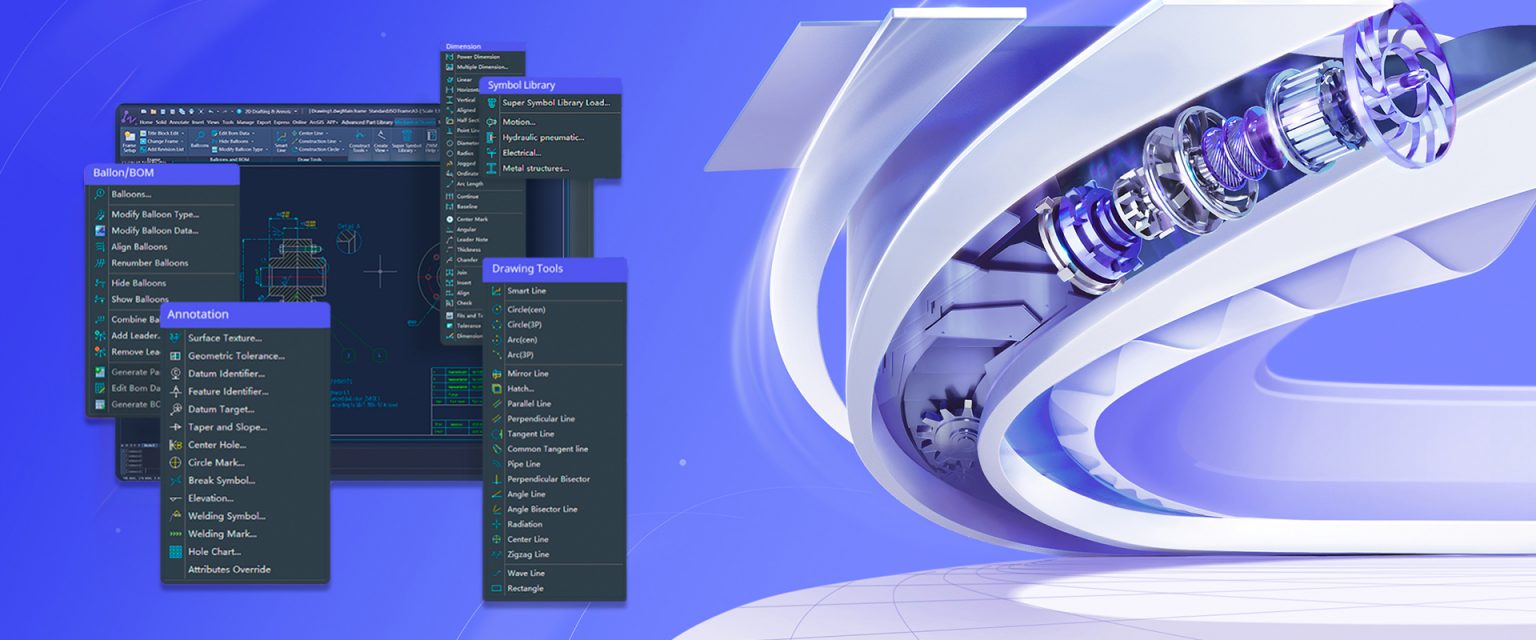Expand the Construction Circle dropdown arrow
Screen dimensions: 1536x640
344,149
